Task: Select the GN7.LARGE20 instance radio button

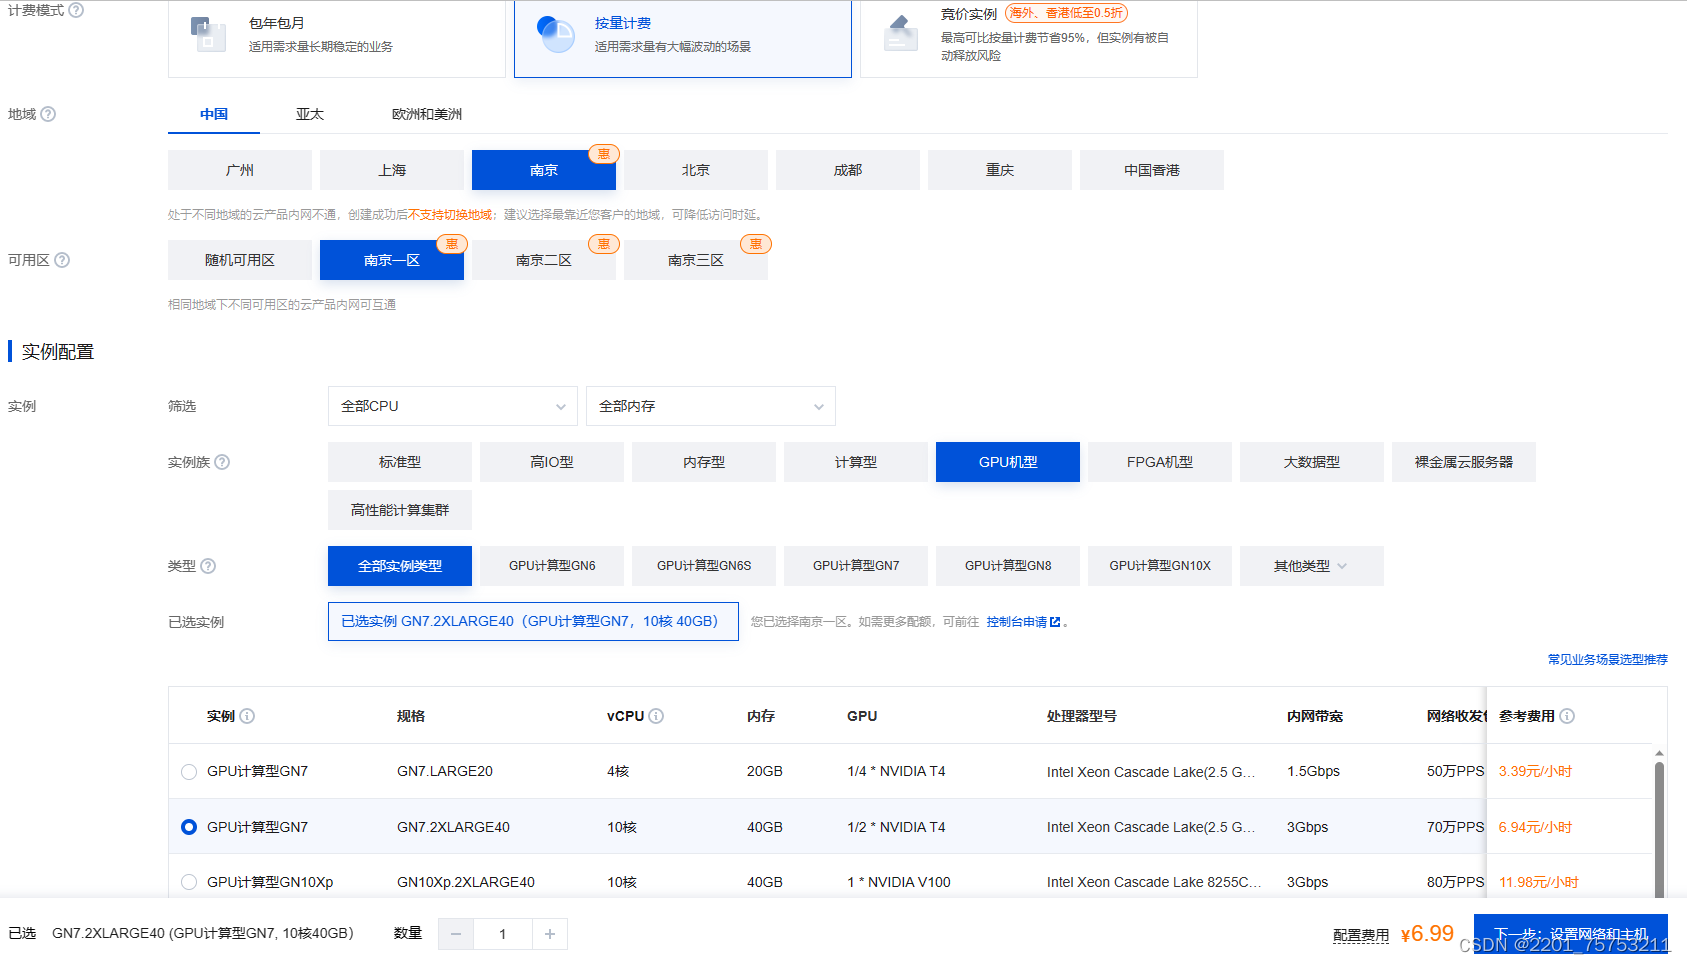Action: click(x=189, y=772)
